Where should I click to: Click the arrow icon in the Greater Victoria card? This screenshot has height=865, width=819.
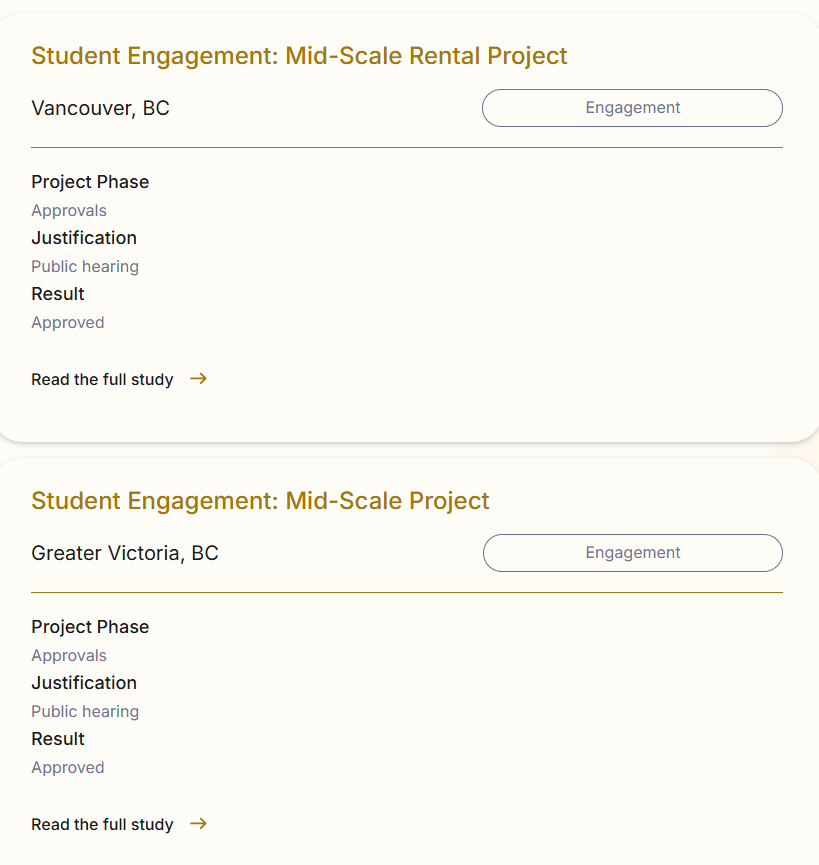pyautogui.click(x=198, y=824)
